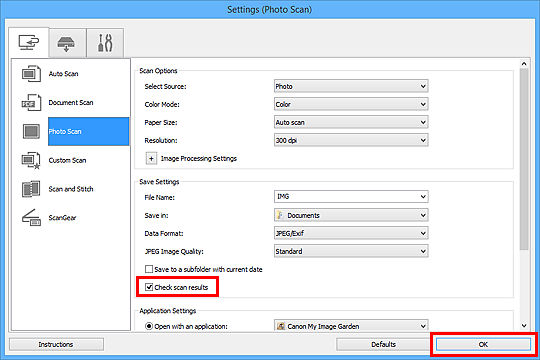Click the Save Settings group heading
Image resolution: width=540 pixels, height=360 pixels.
pos(159,182)
